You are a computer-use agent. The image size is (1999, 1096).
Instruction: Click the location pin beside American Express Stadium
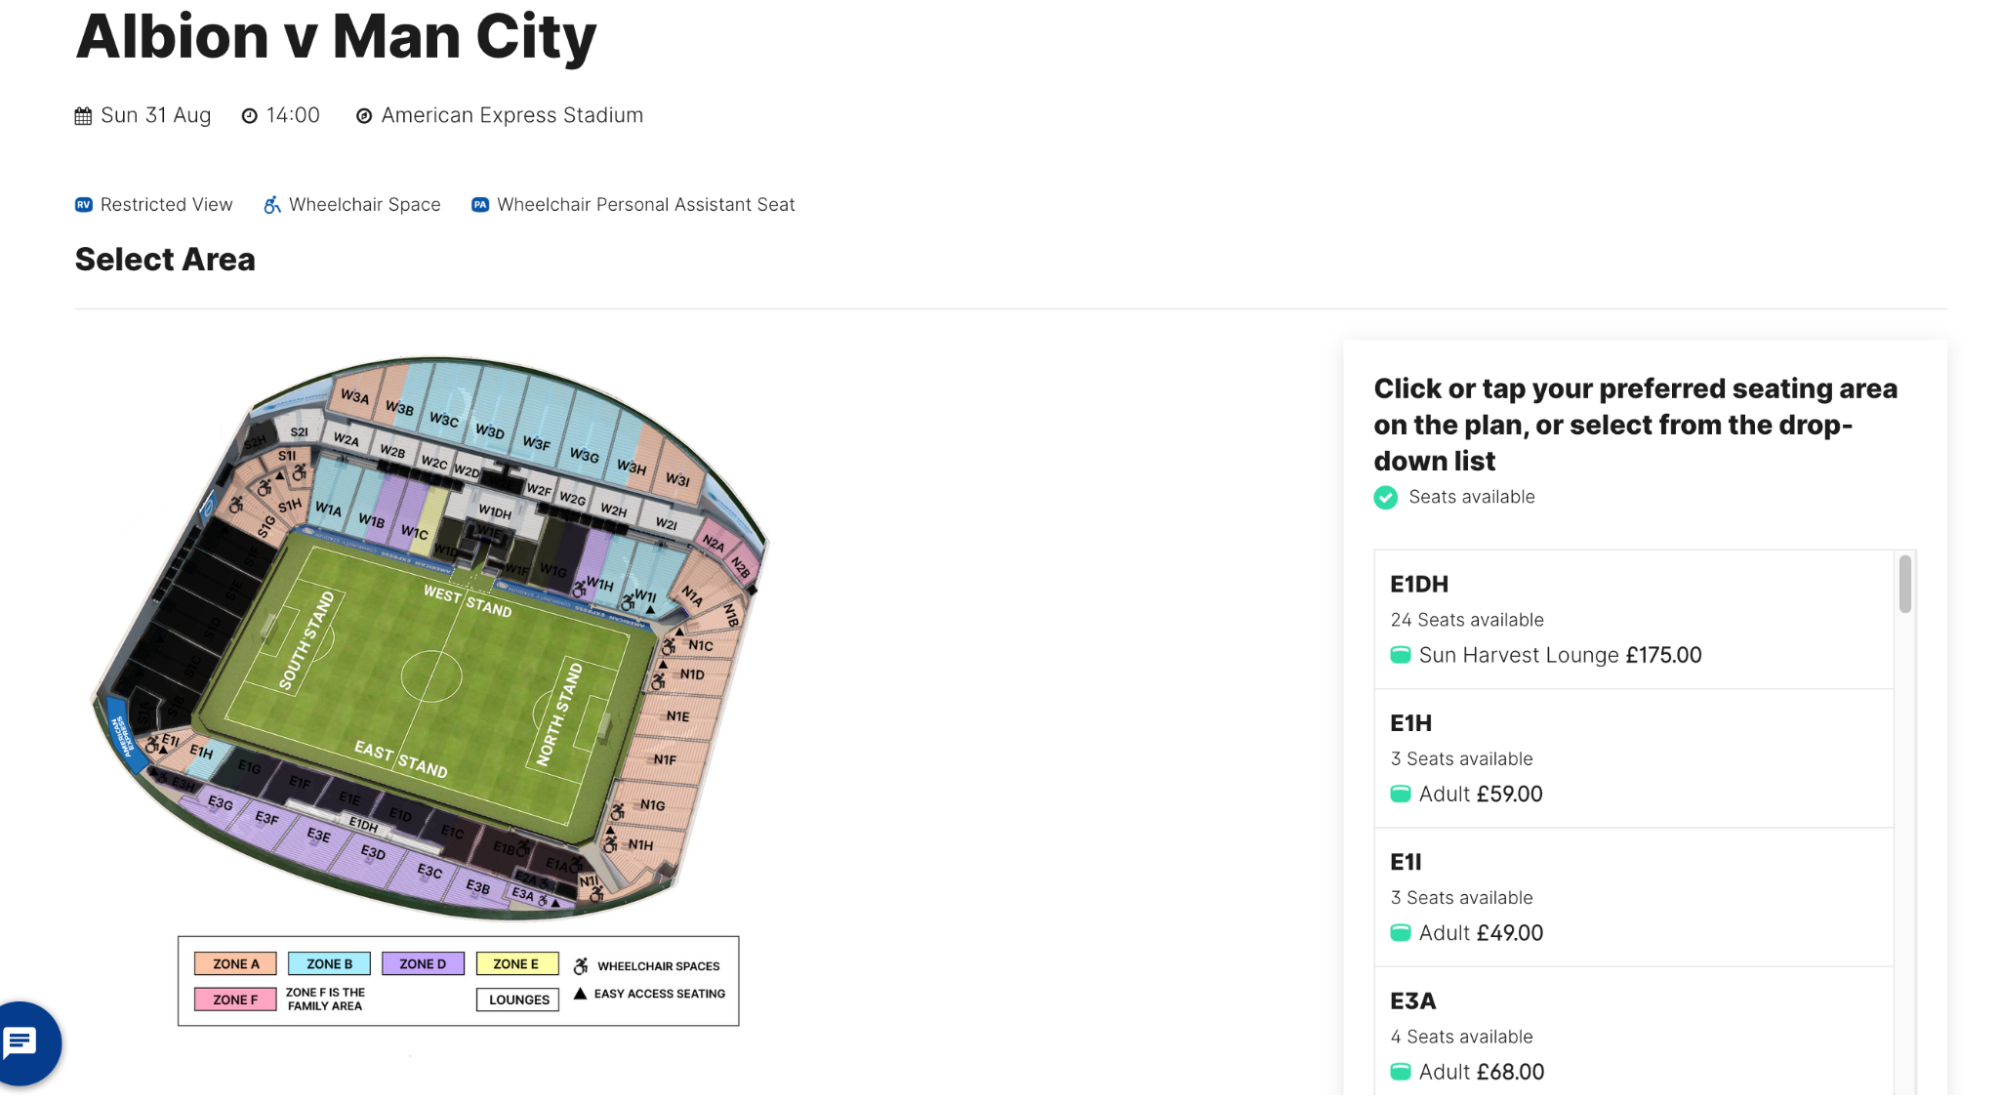coord(364,115)
